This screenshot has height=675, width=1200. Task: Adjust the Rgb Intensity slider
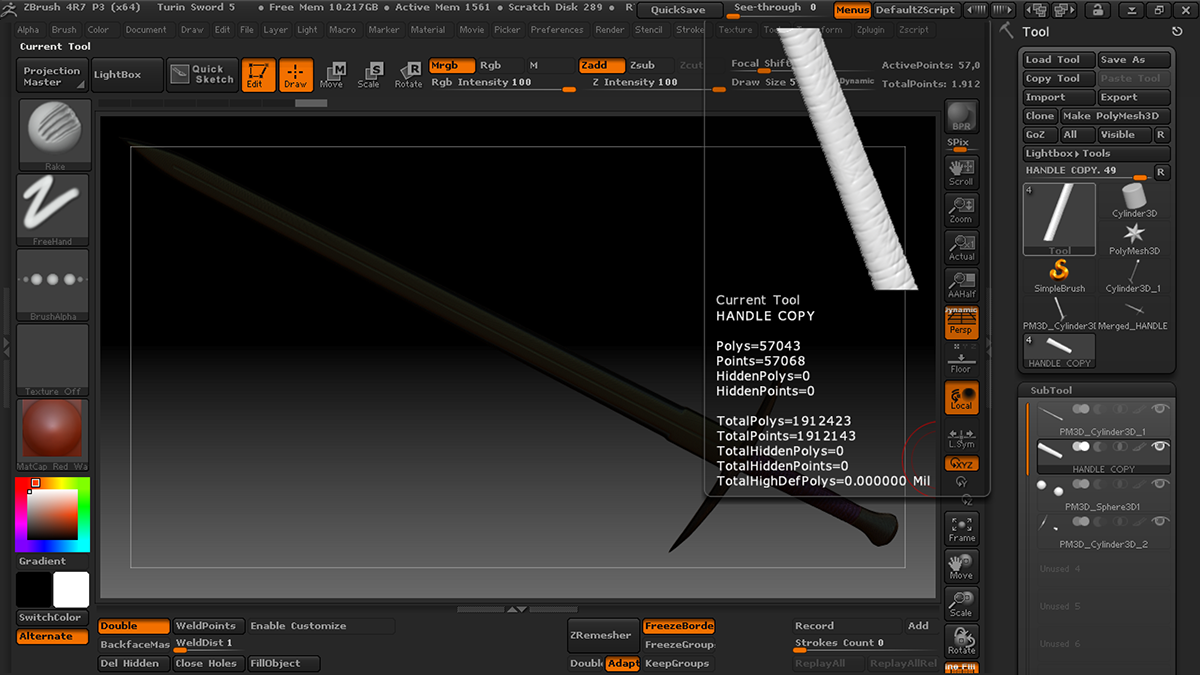click(502, 83)
